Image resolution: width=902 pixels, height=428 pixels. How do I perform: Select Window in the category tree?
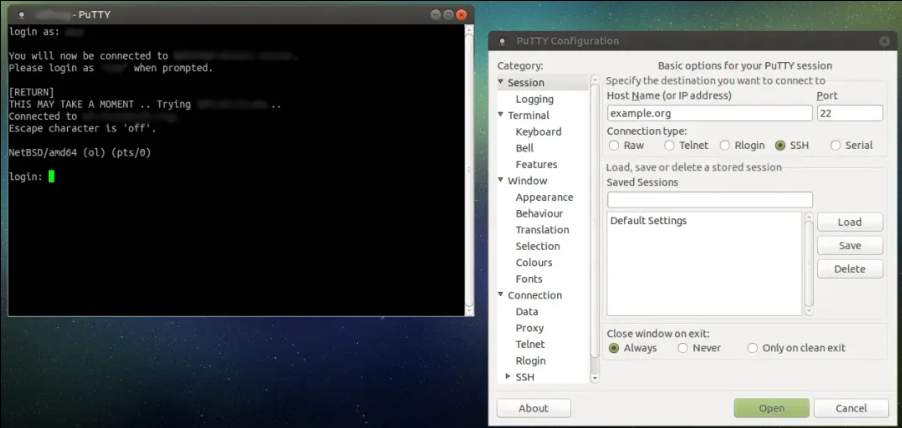point(527,181)
